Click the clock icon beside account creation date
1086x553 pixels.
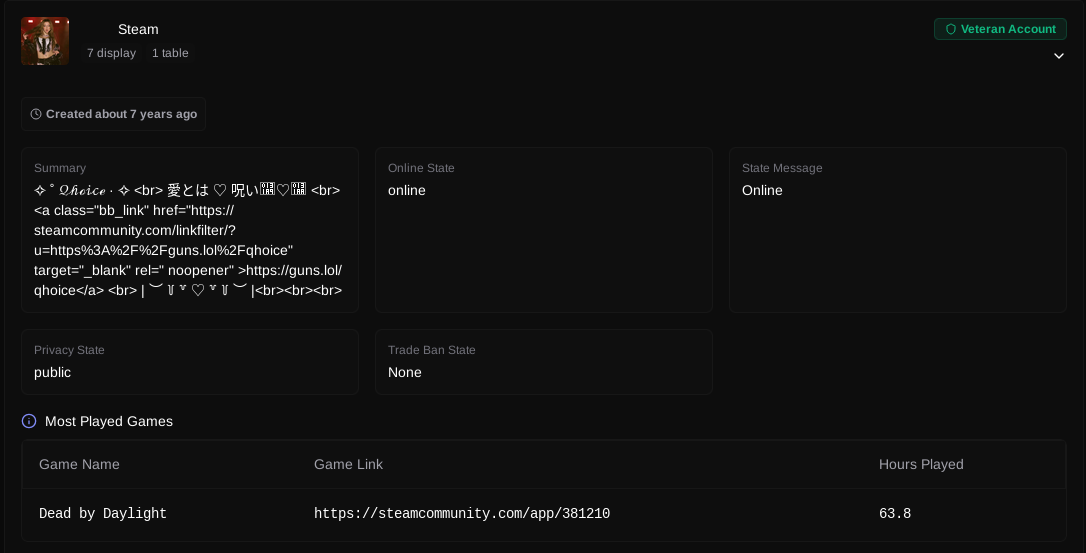point(36,114)
